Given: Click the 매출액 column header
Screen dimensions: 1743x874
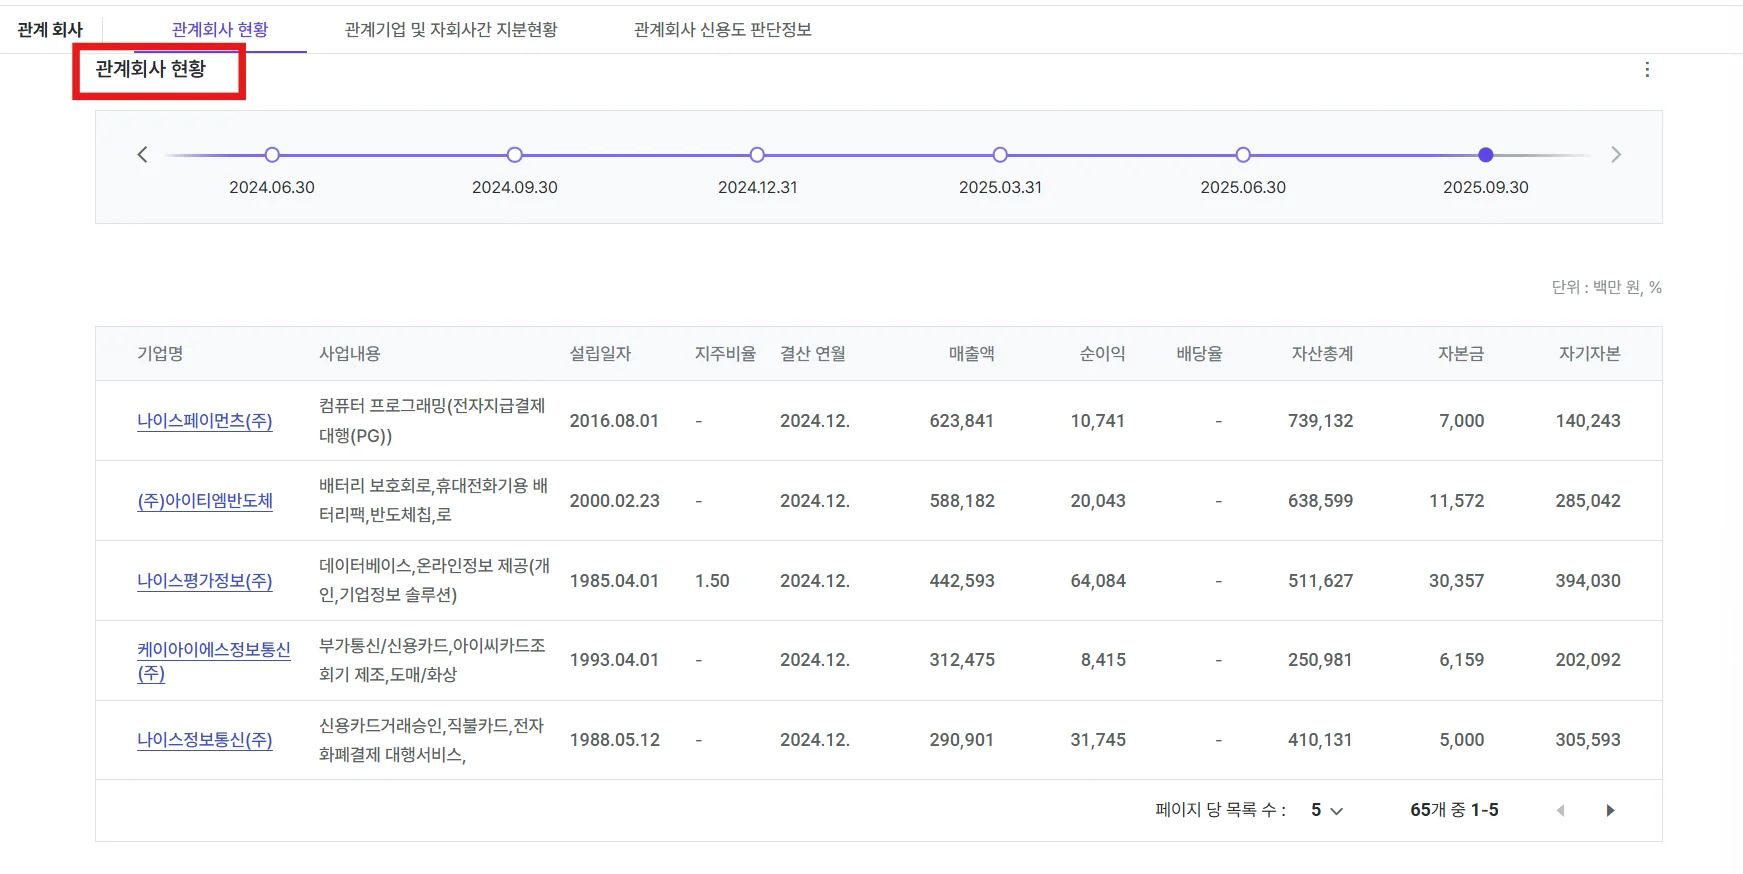Looking at the screenshot, I should coord(971,354).
